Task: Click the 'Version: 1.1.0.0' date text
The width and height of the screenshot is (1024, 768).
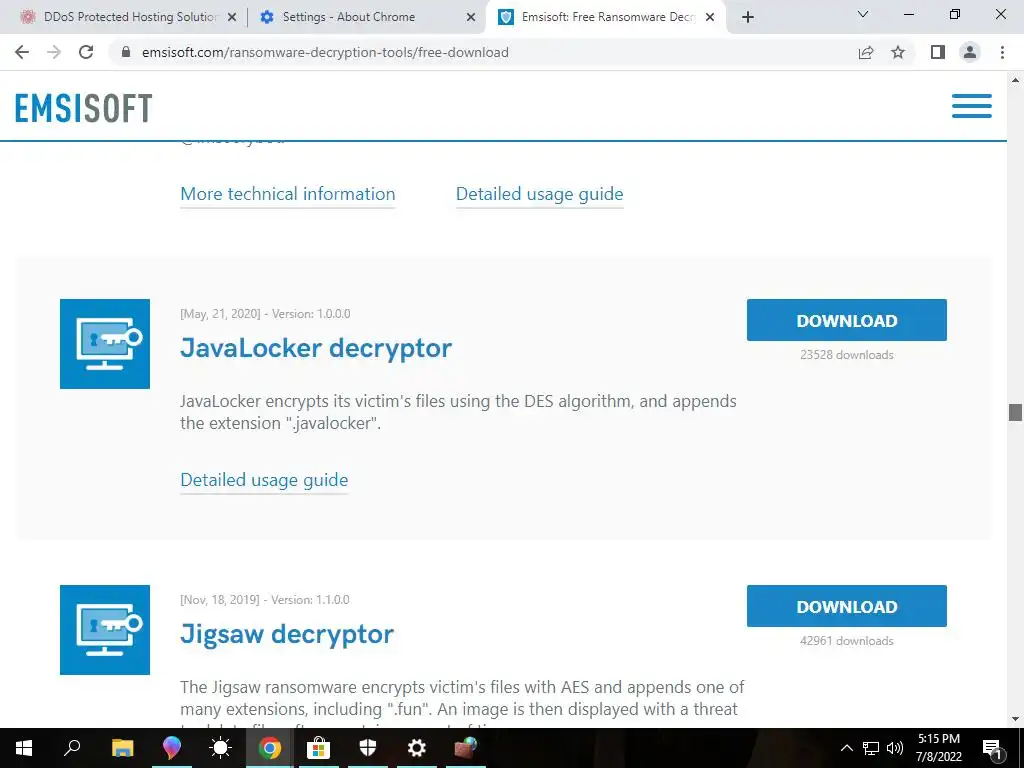Action: tap(264, 600)
